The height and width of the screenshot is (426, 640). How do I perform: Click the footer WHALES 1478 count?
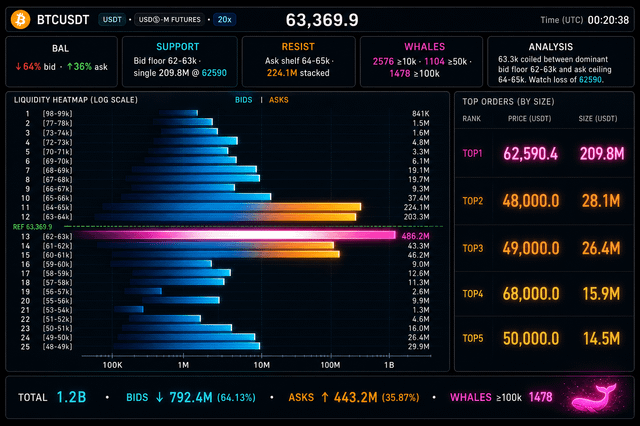click(x=540, y=397)
